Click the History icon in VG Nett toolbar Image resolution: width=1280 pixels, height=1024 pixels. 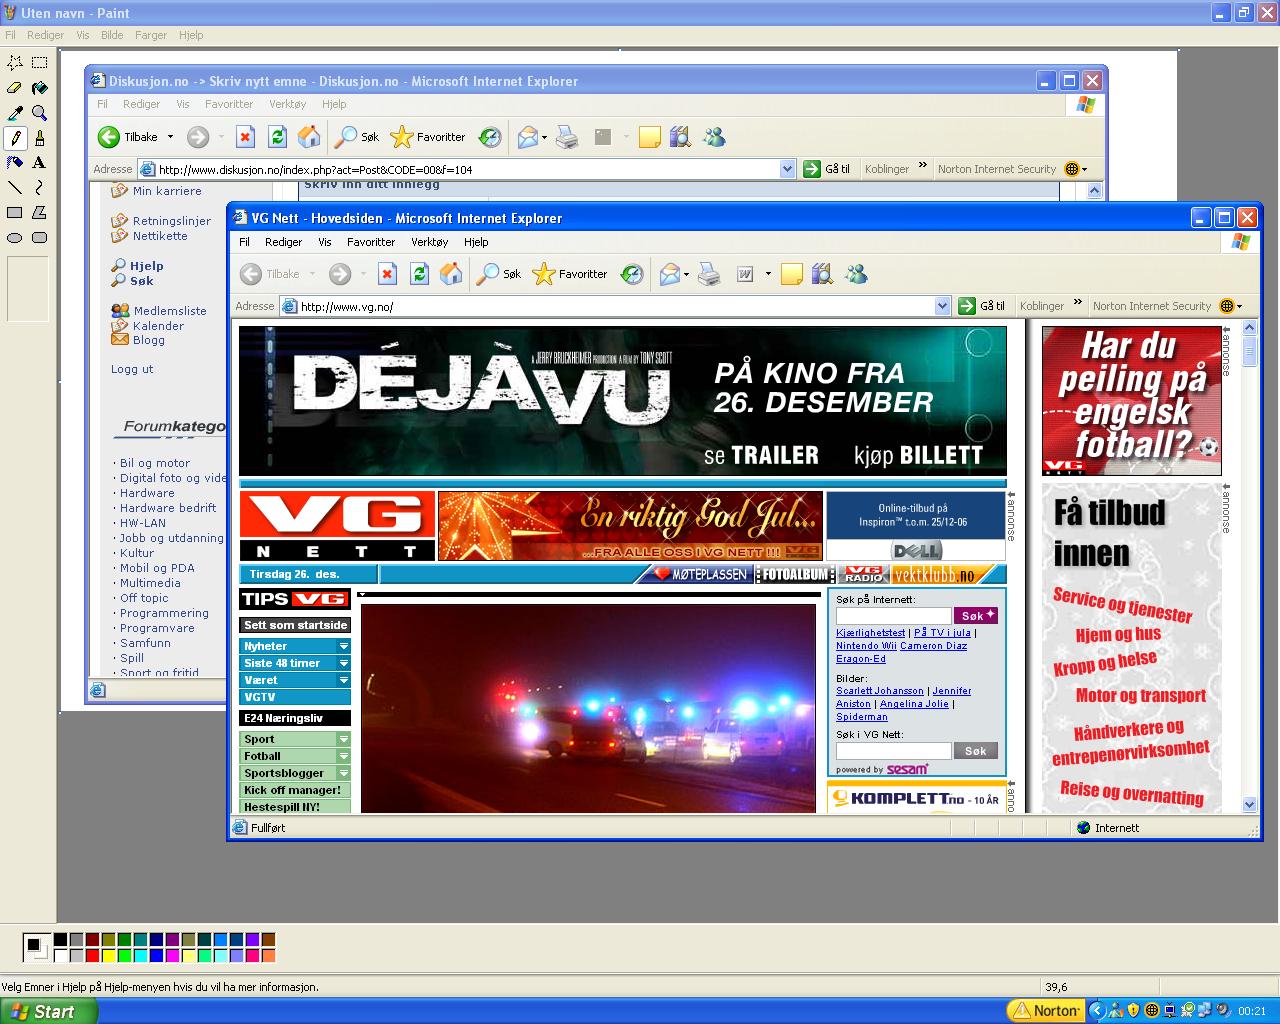tap(632, 274)
